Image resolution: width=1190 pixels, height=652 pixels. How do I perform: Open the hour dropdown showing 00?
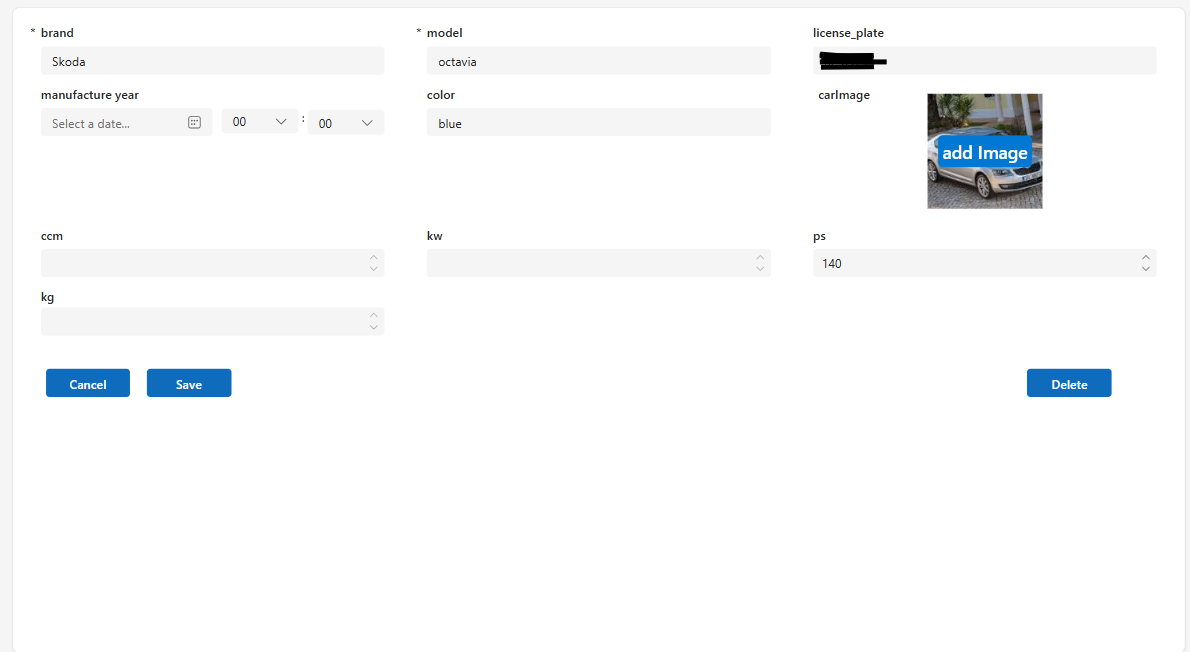(x=260, y=121)
